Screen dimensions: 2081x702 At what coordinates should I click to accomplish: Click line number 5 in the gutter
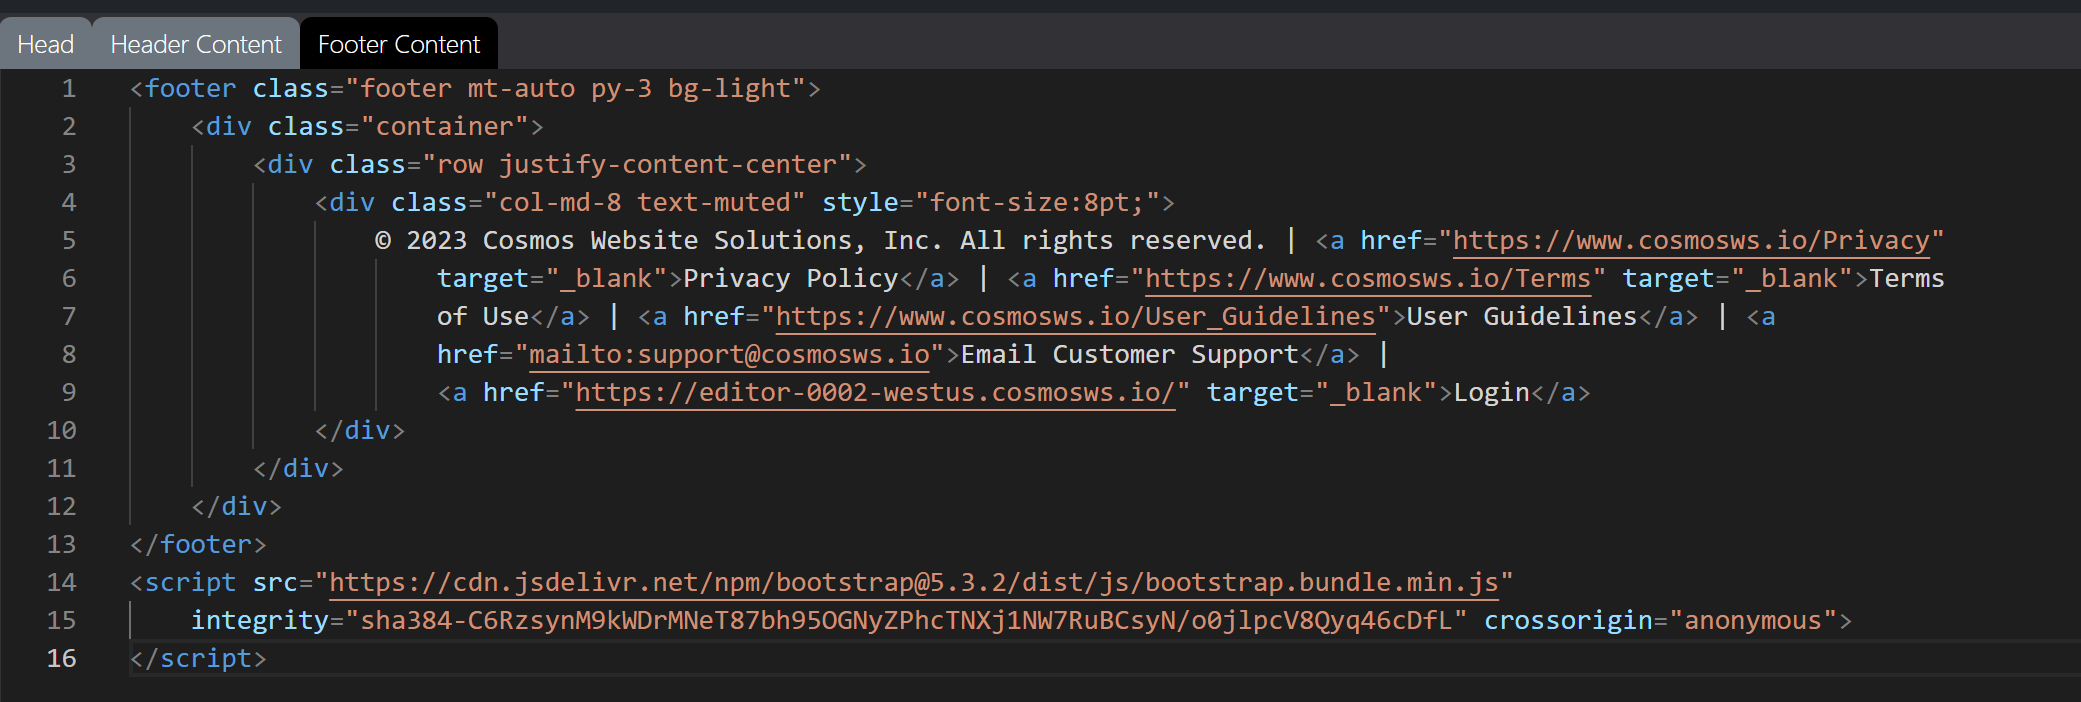(x=69, y=240)
